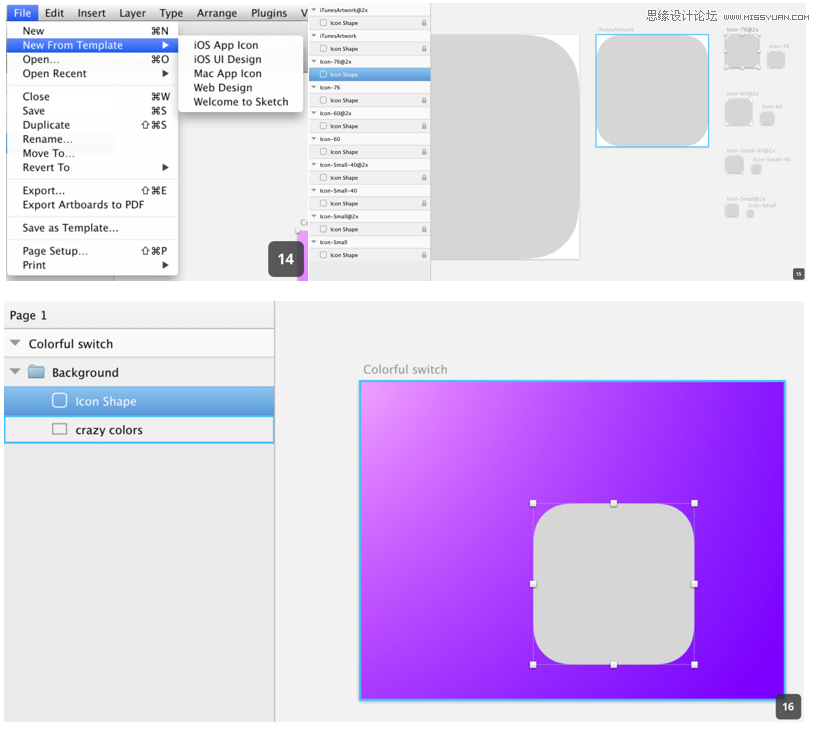This screenshot has height=731, width=820.
Task: Open the Edit menu
Action: tap(54, 13)
